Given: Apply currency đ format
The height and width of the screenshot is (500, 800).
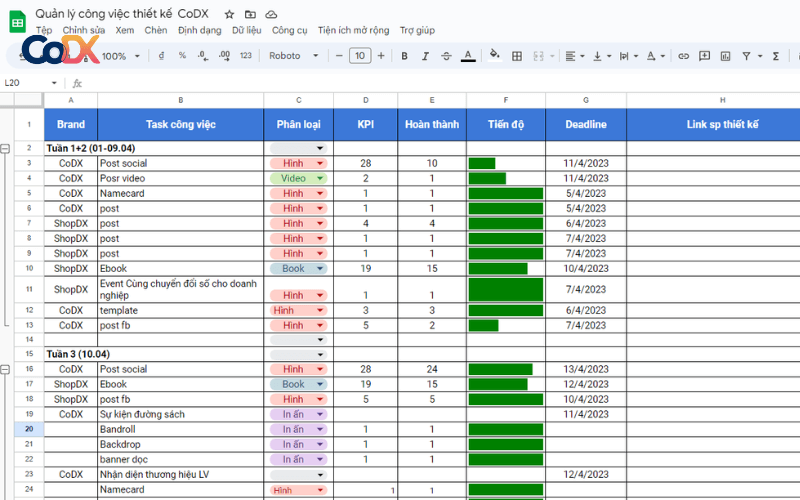Looking at the screenshot, I should (x=162, y=56).
